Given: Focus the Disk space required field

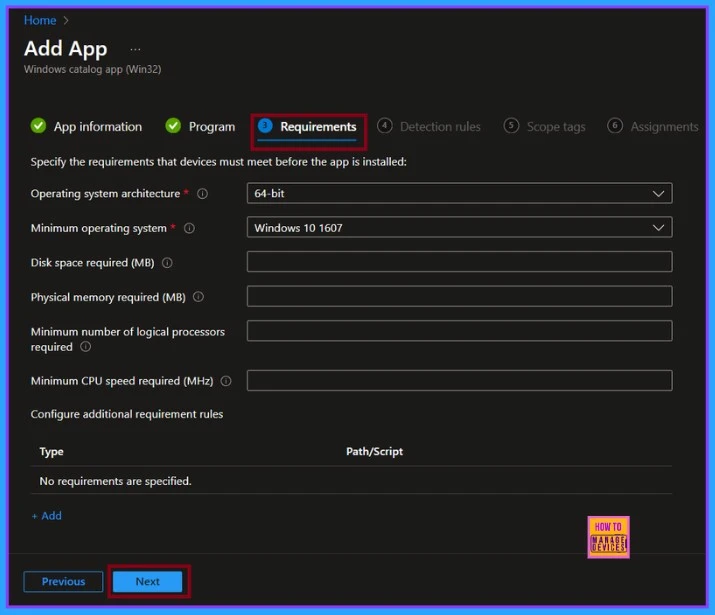Looking at the screenshot, I should point(459,262).
